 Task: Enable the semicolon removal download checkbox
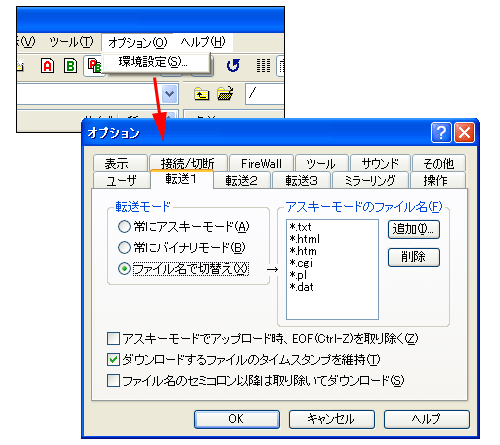(x=113, y=380)
